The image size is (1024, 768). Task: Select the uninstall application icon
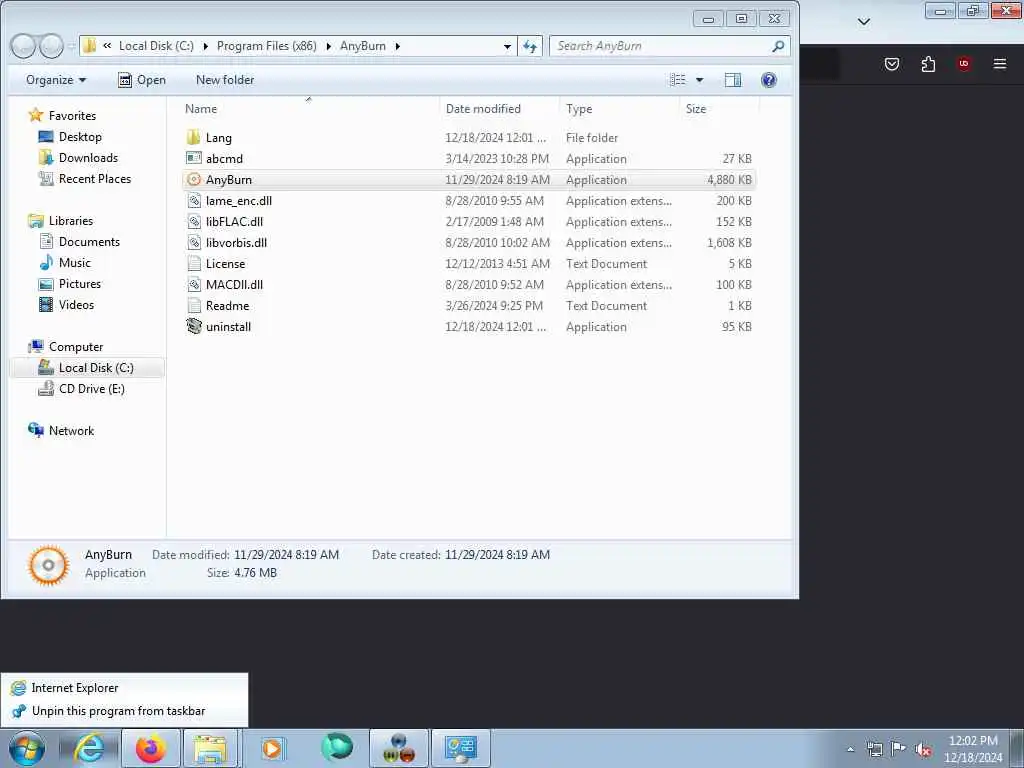[193, 326]
